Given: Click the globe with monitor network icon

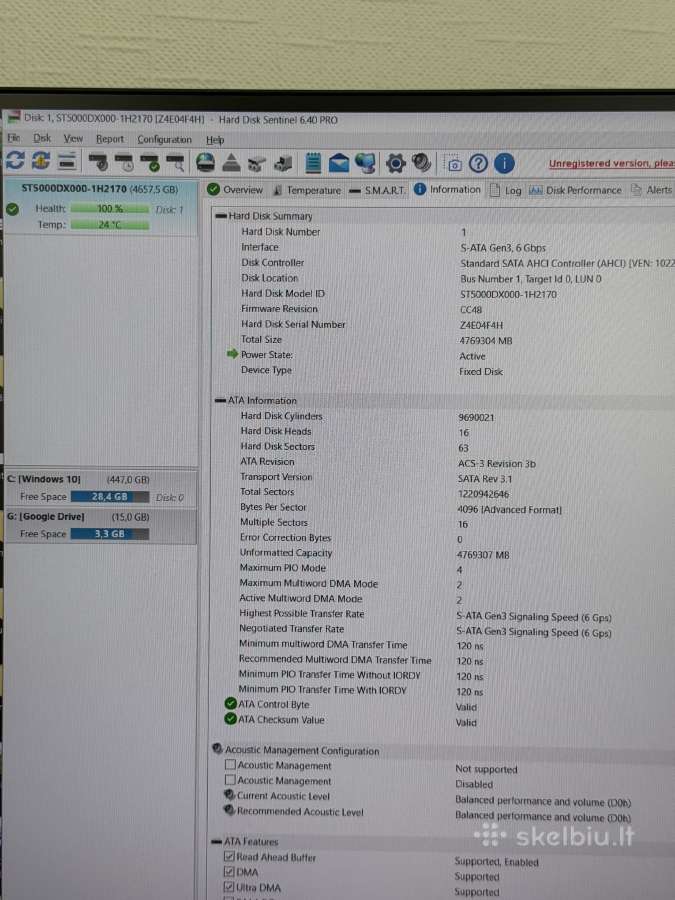Looking at the screenshot, I should (x=365, y=163).
